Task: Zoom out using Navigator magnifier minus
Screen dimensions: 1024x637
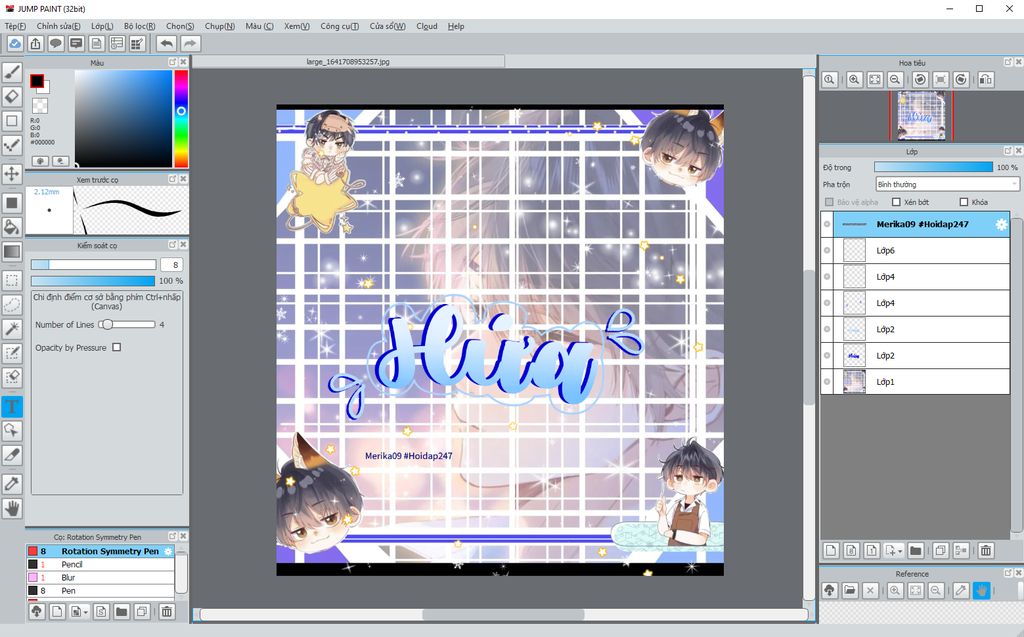Action: [x=895, y=80]
